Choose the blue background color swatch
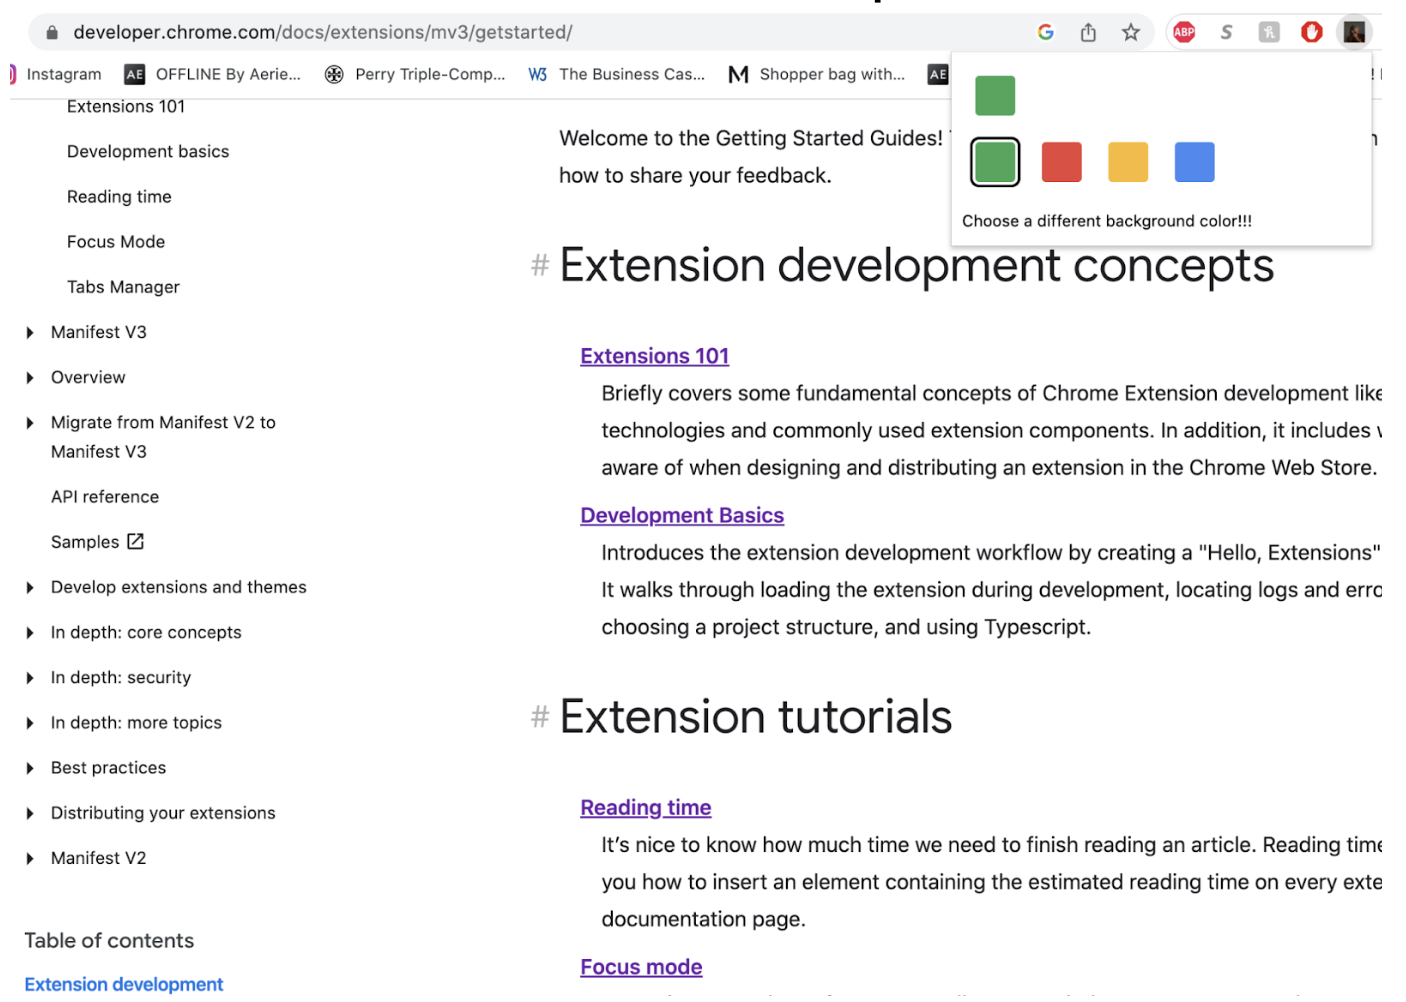Image resolution: width=1406 pixels, height=1002 pixels. pos(1194,162)
